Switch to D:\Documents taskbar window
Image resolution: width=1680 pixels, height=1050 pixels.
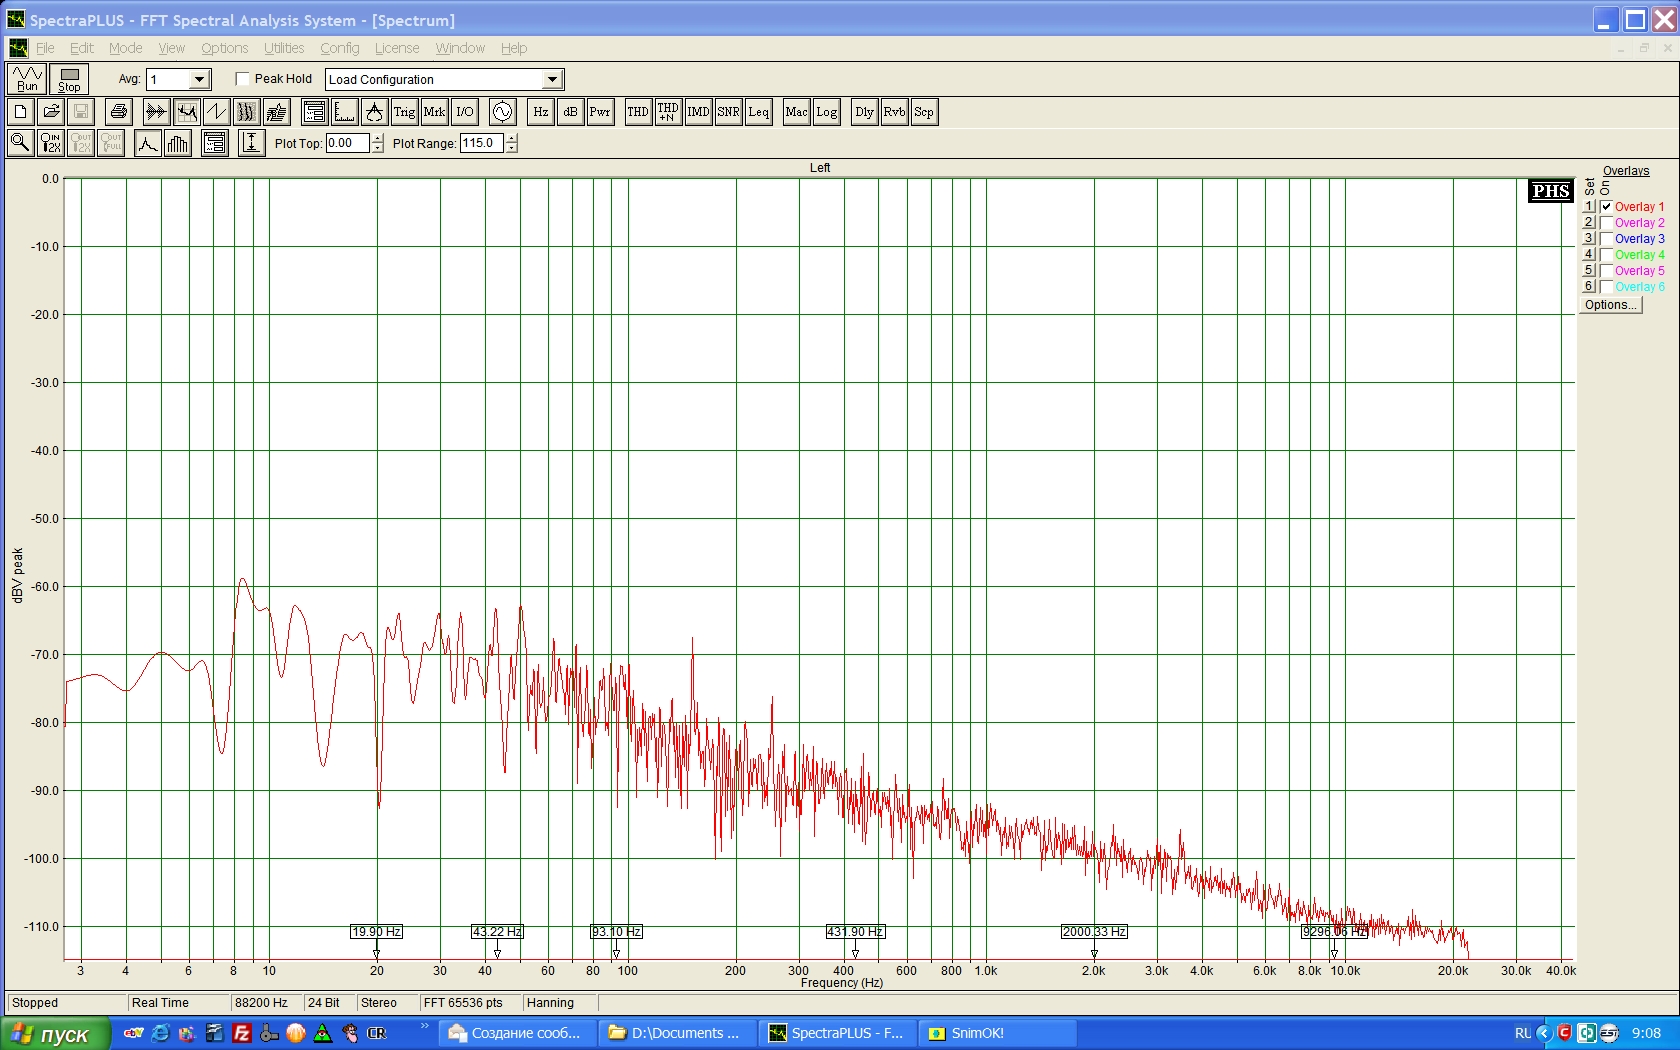pos(675,1033)
